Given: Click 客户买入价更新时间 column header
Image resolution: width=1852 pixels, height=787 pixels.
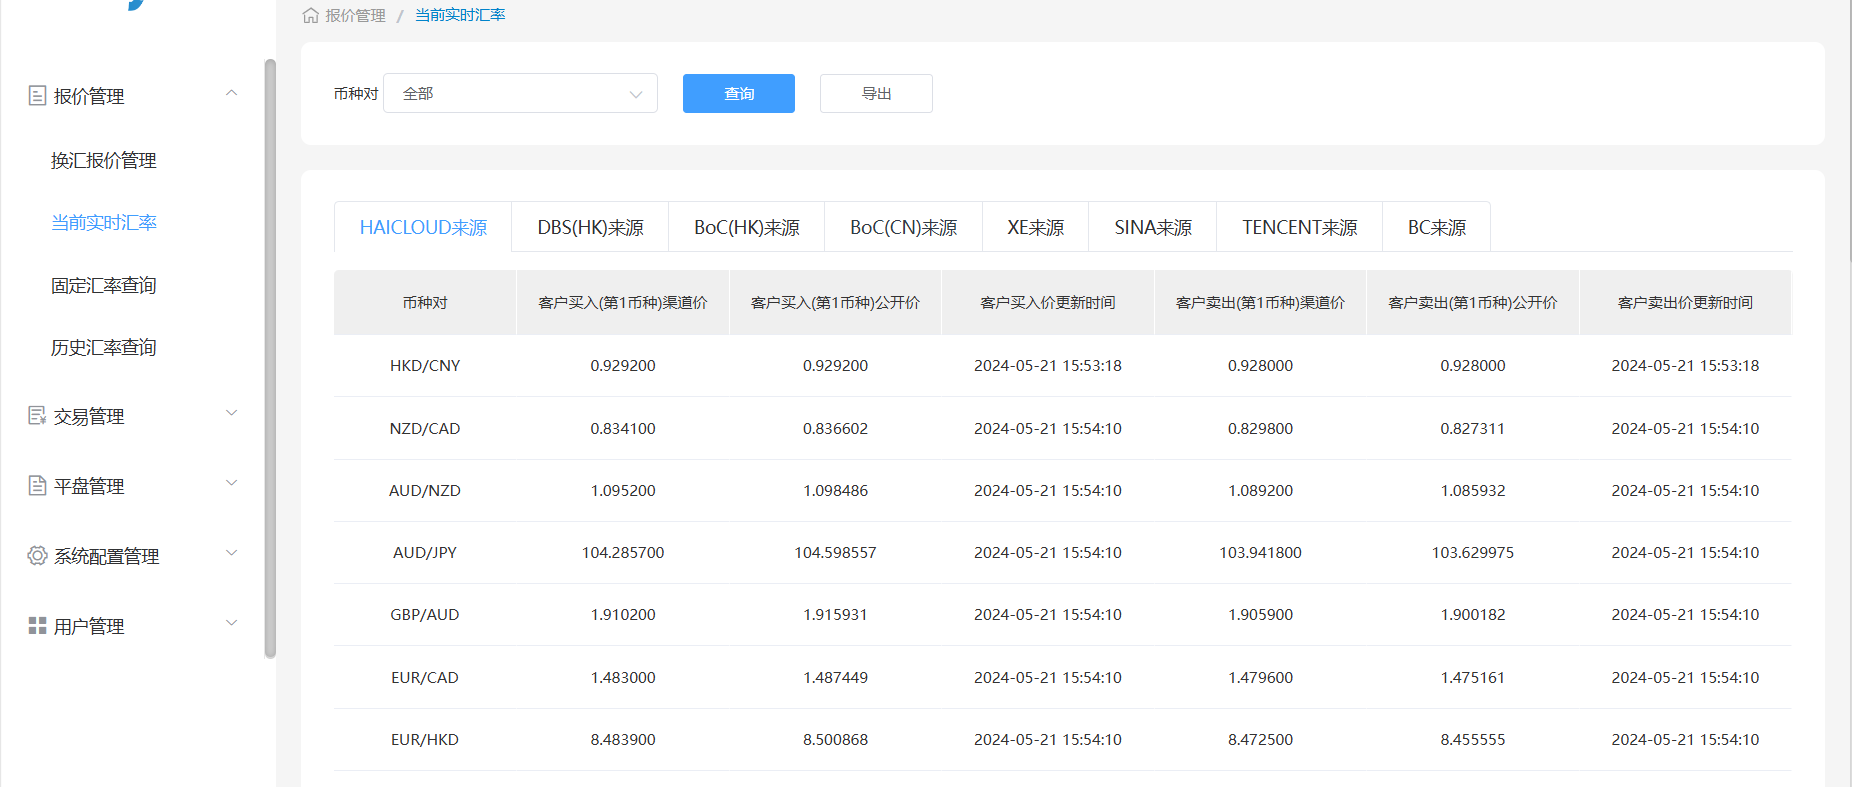Looking at the screenshot, I should (x=1048, y=302).
